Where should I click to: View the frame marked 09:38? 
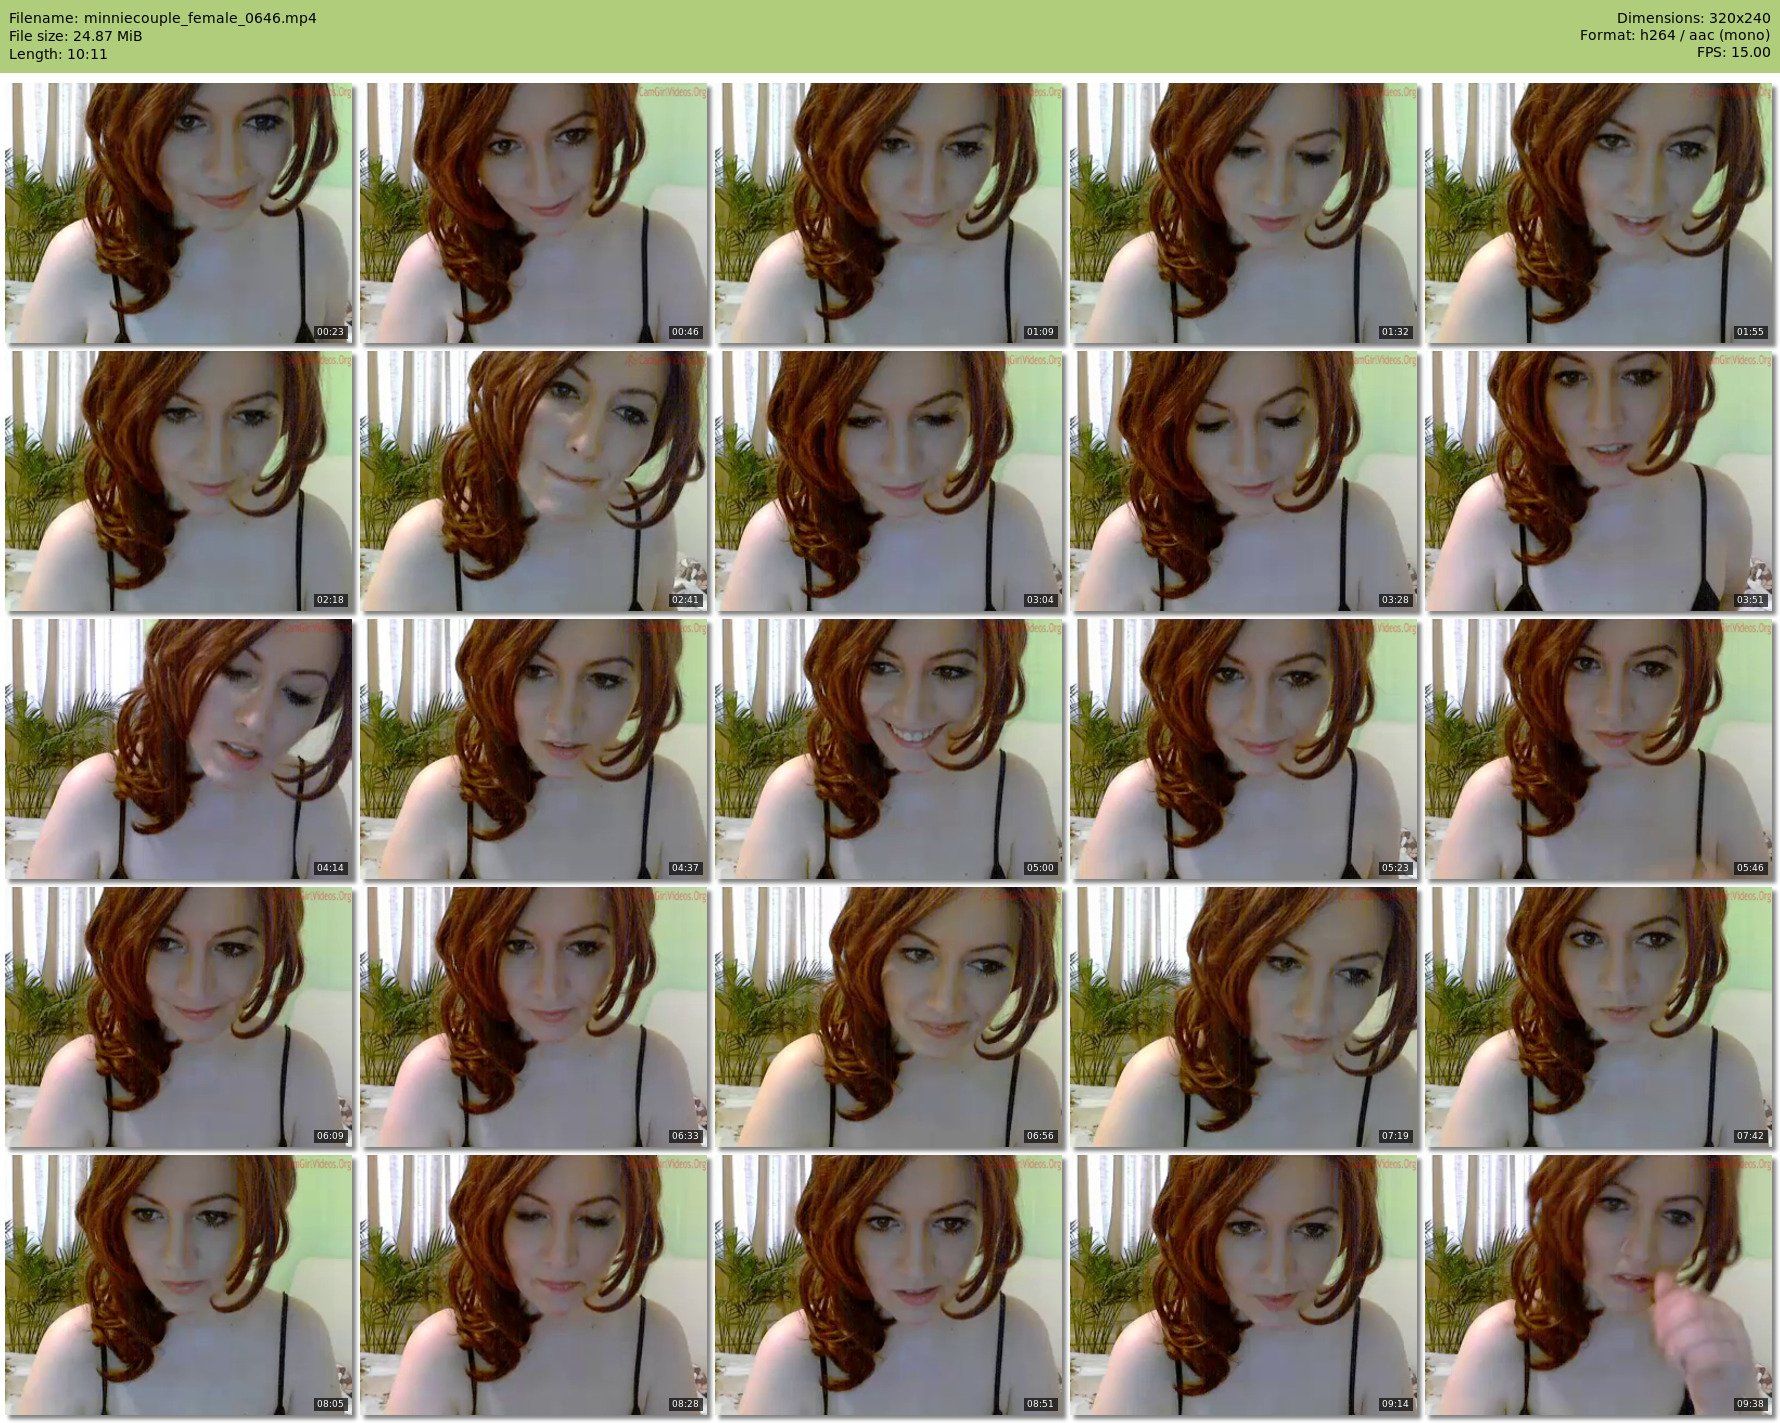tap(1599, 1285)
